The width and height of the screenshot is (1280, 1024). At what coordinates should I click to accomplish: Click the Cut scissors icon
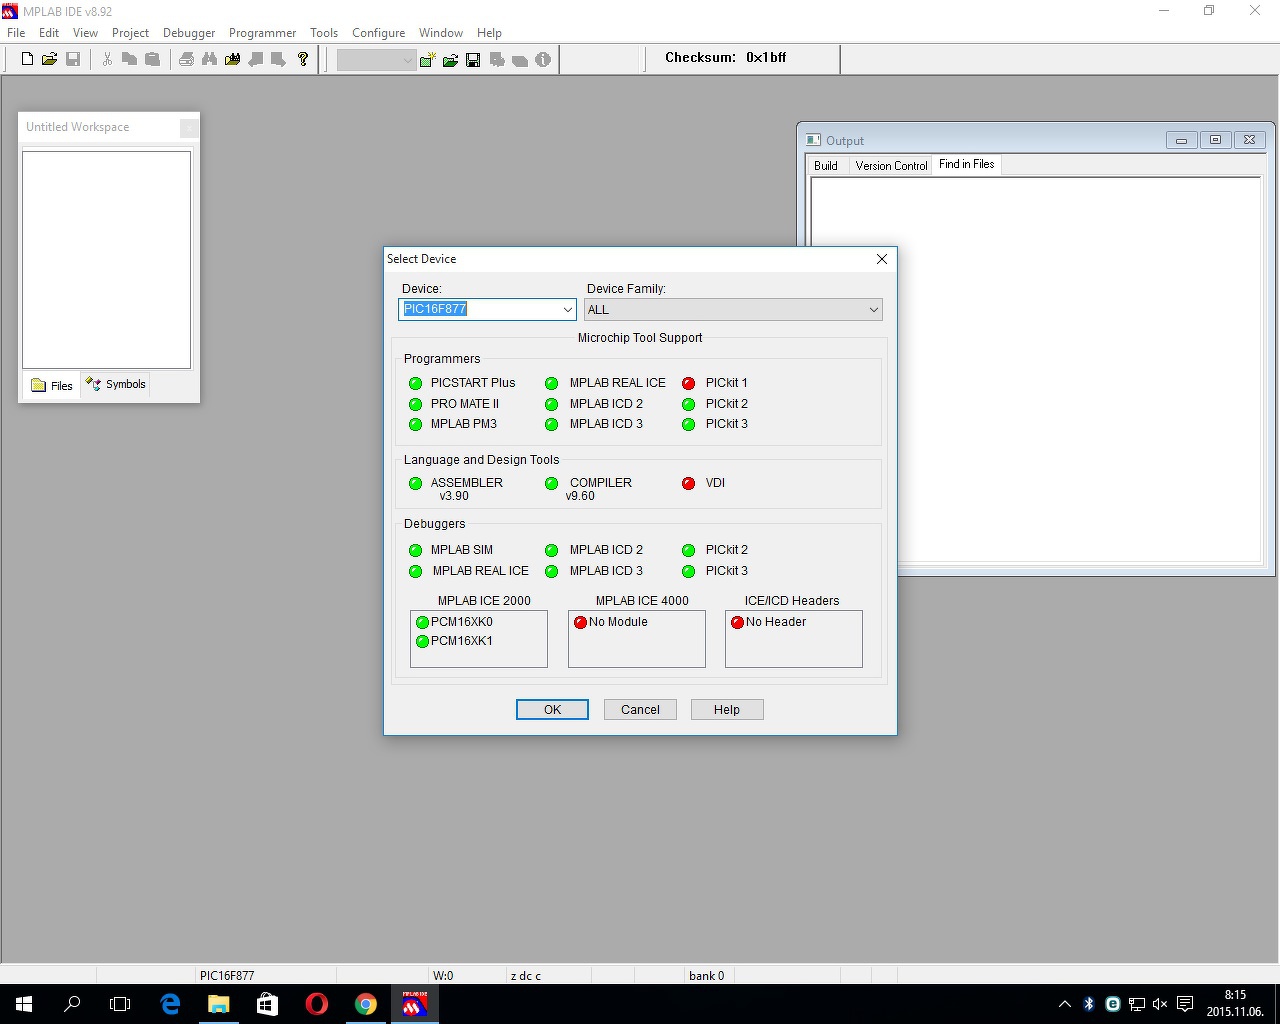(x=107, y=60)
